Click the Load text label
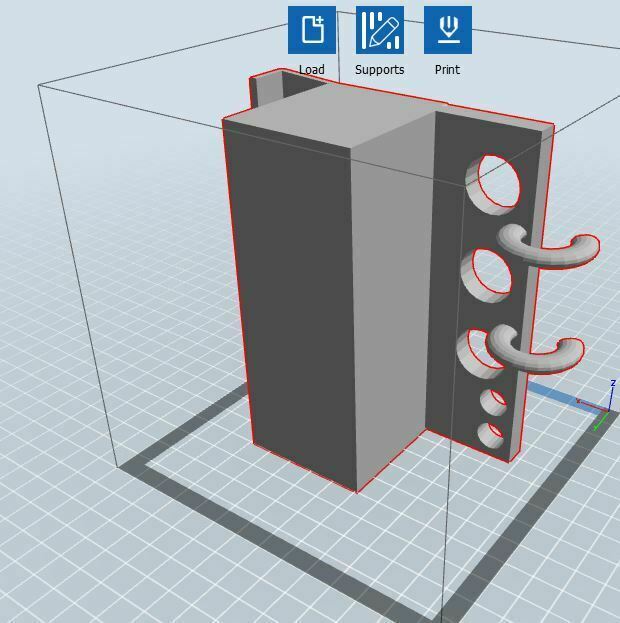Screen dimensions: 620x623 312,70
